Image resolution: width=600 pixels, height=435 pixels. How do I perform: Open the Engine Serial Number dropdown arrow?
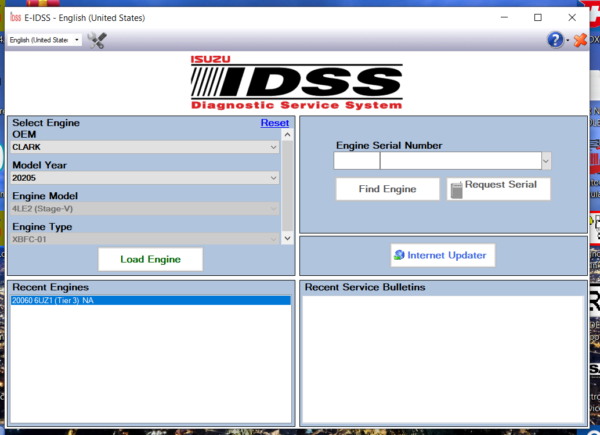546,161
